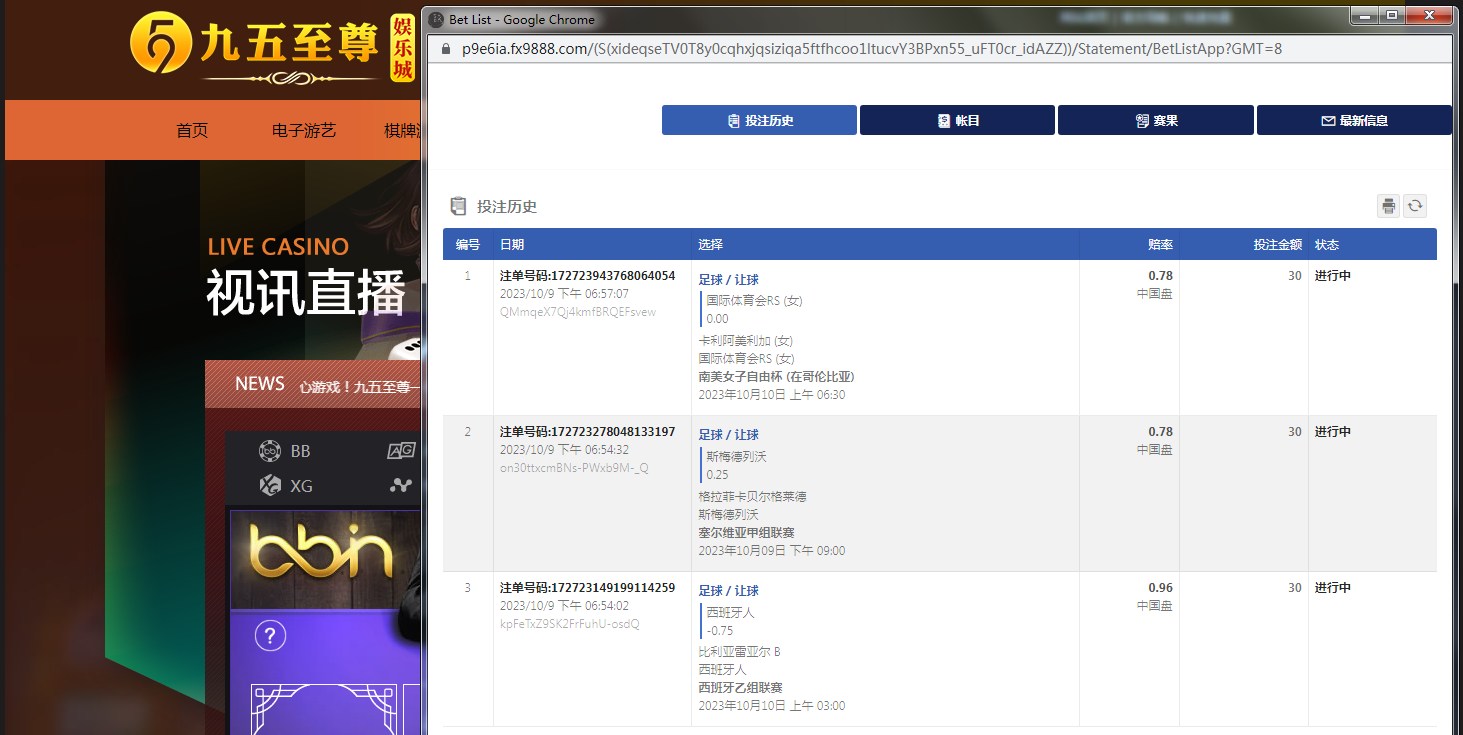The image size is (1463, 735).
Task: Click the molecule-shaped provider icon beside XG
Action: 401,485
